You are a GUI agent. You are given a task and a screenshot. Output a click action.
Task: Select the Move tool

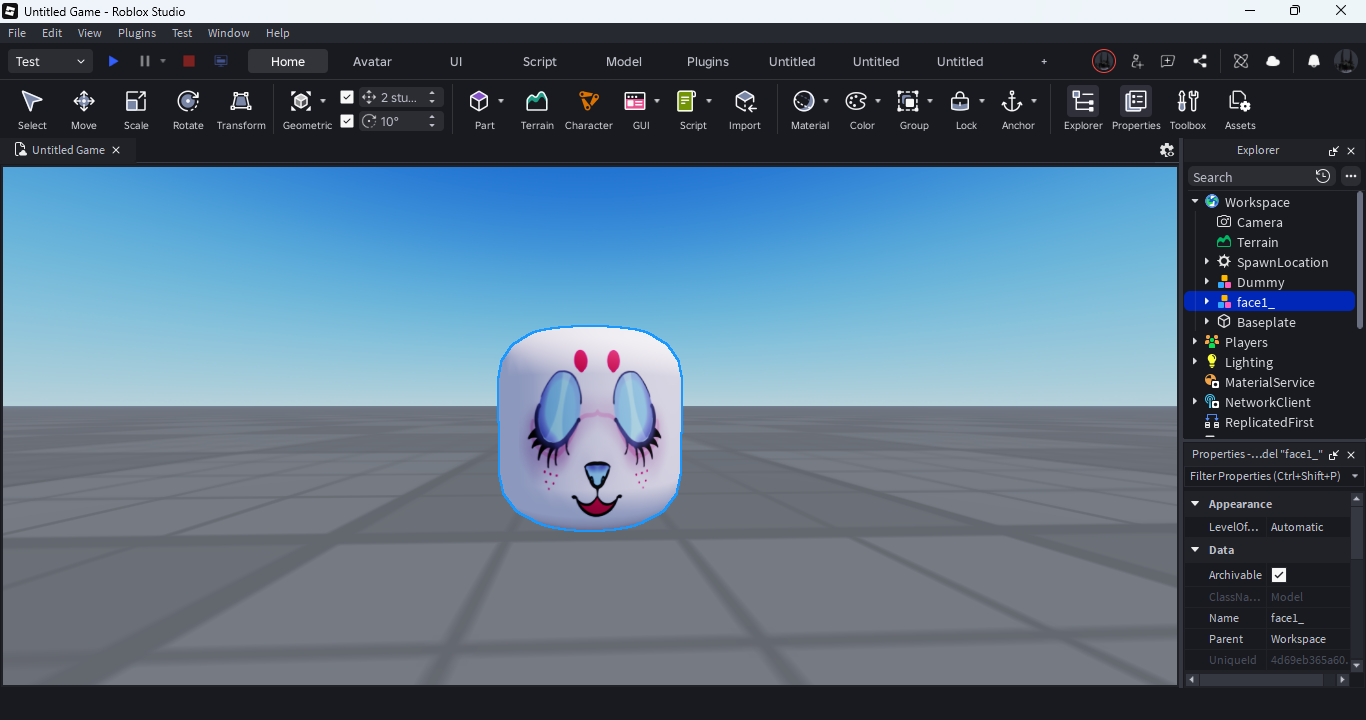click(x=84, y=110)
